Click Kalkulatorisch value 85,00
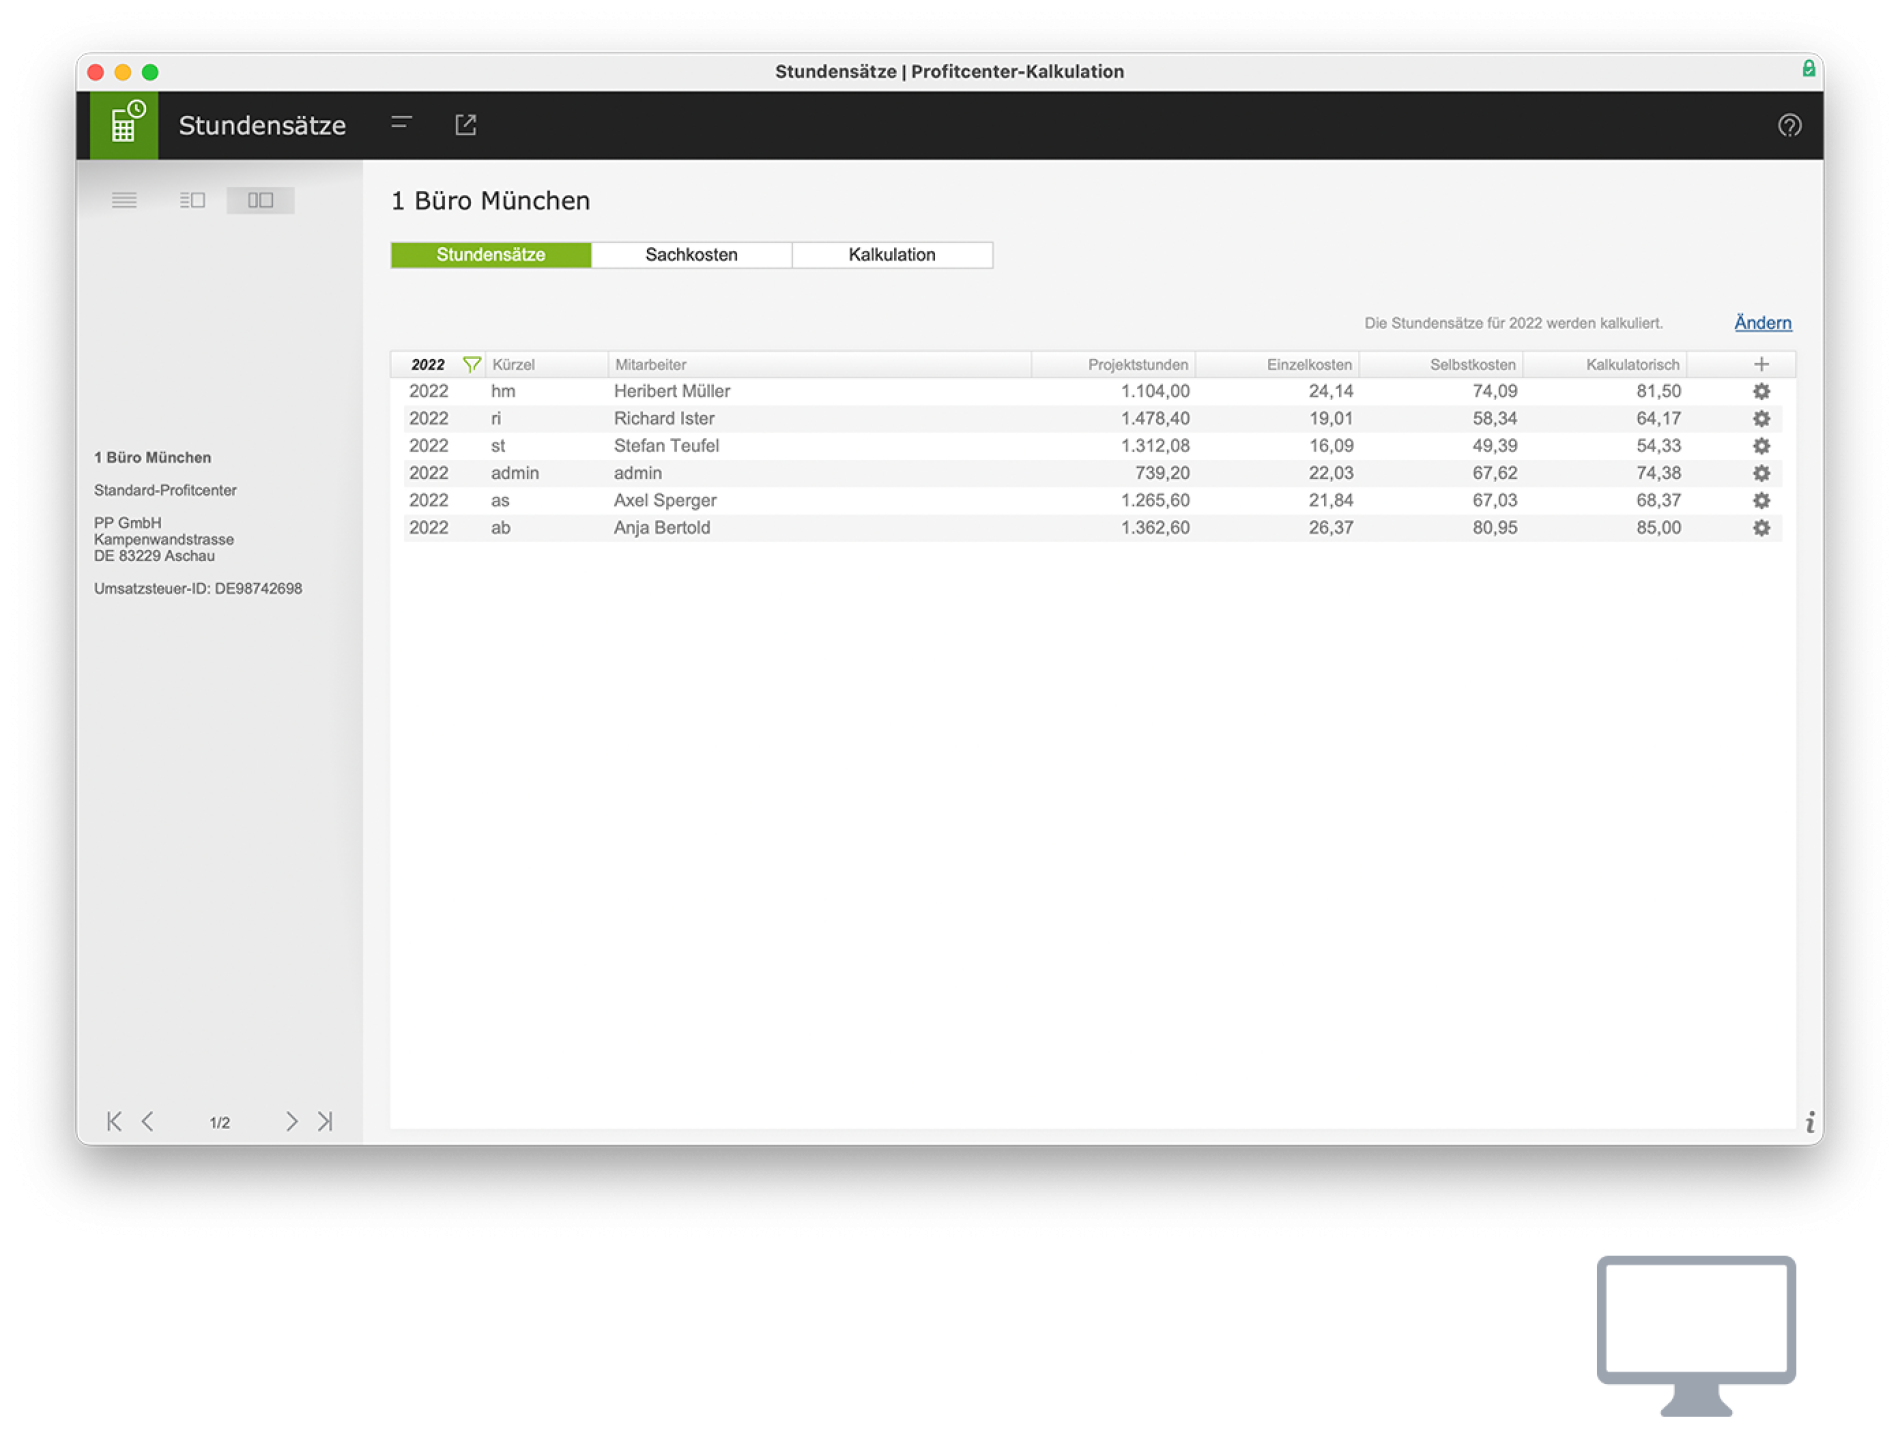Viewport: 1900px width, 1455px height. coord(1659,527)
